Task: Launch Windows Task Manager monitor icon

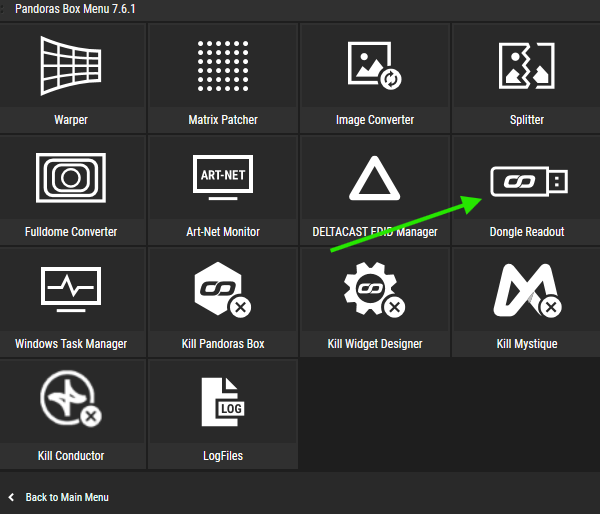Action: click(x=71, y=289)
